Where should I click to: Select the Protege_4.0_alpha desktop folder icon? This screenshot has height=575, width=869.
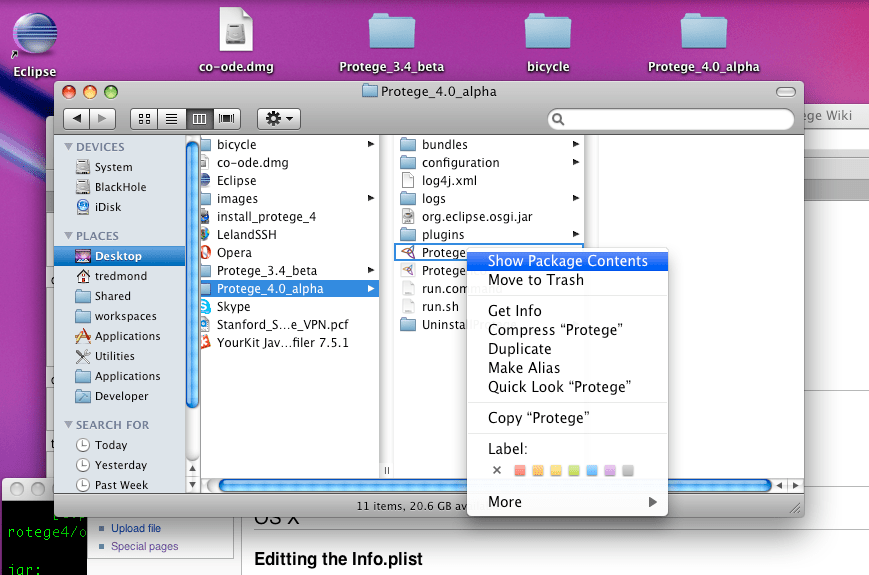(x=704, y=32)
